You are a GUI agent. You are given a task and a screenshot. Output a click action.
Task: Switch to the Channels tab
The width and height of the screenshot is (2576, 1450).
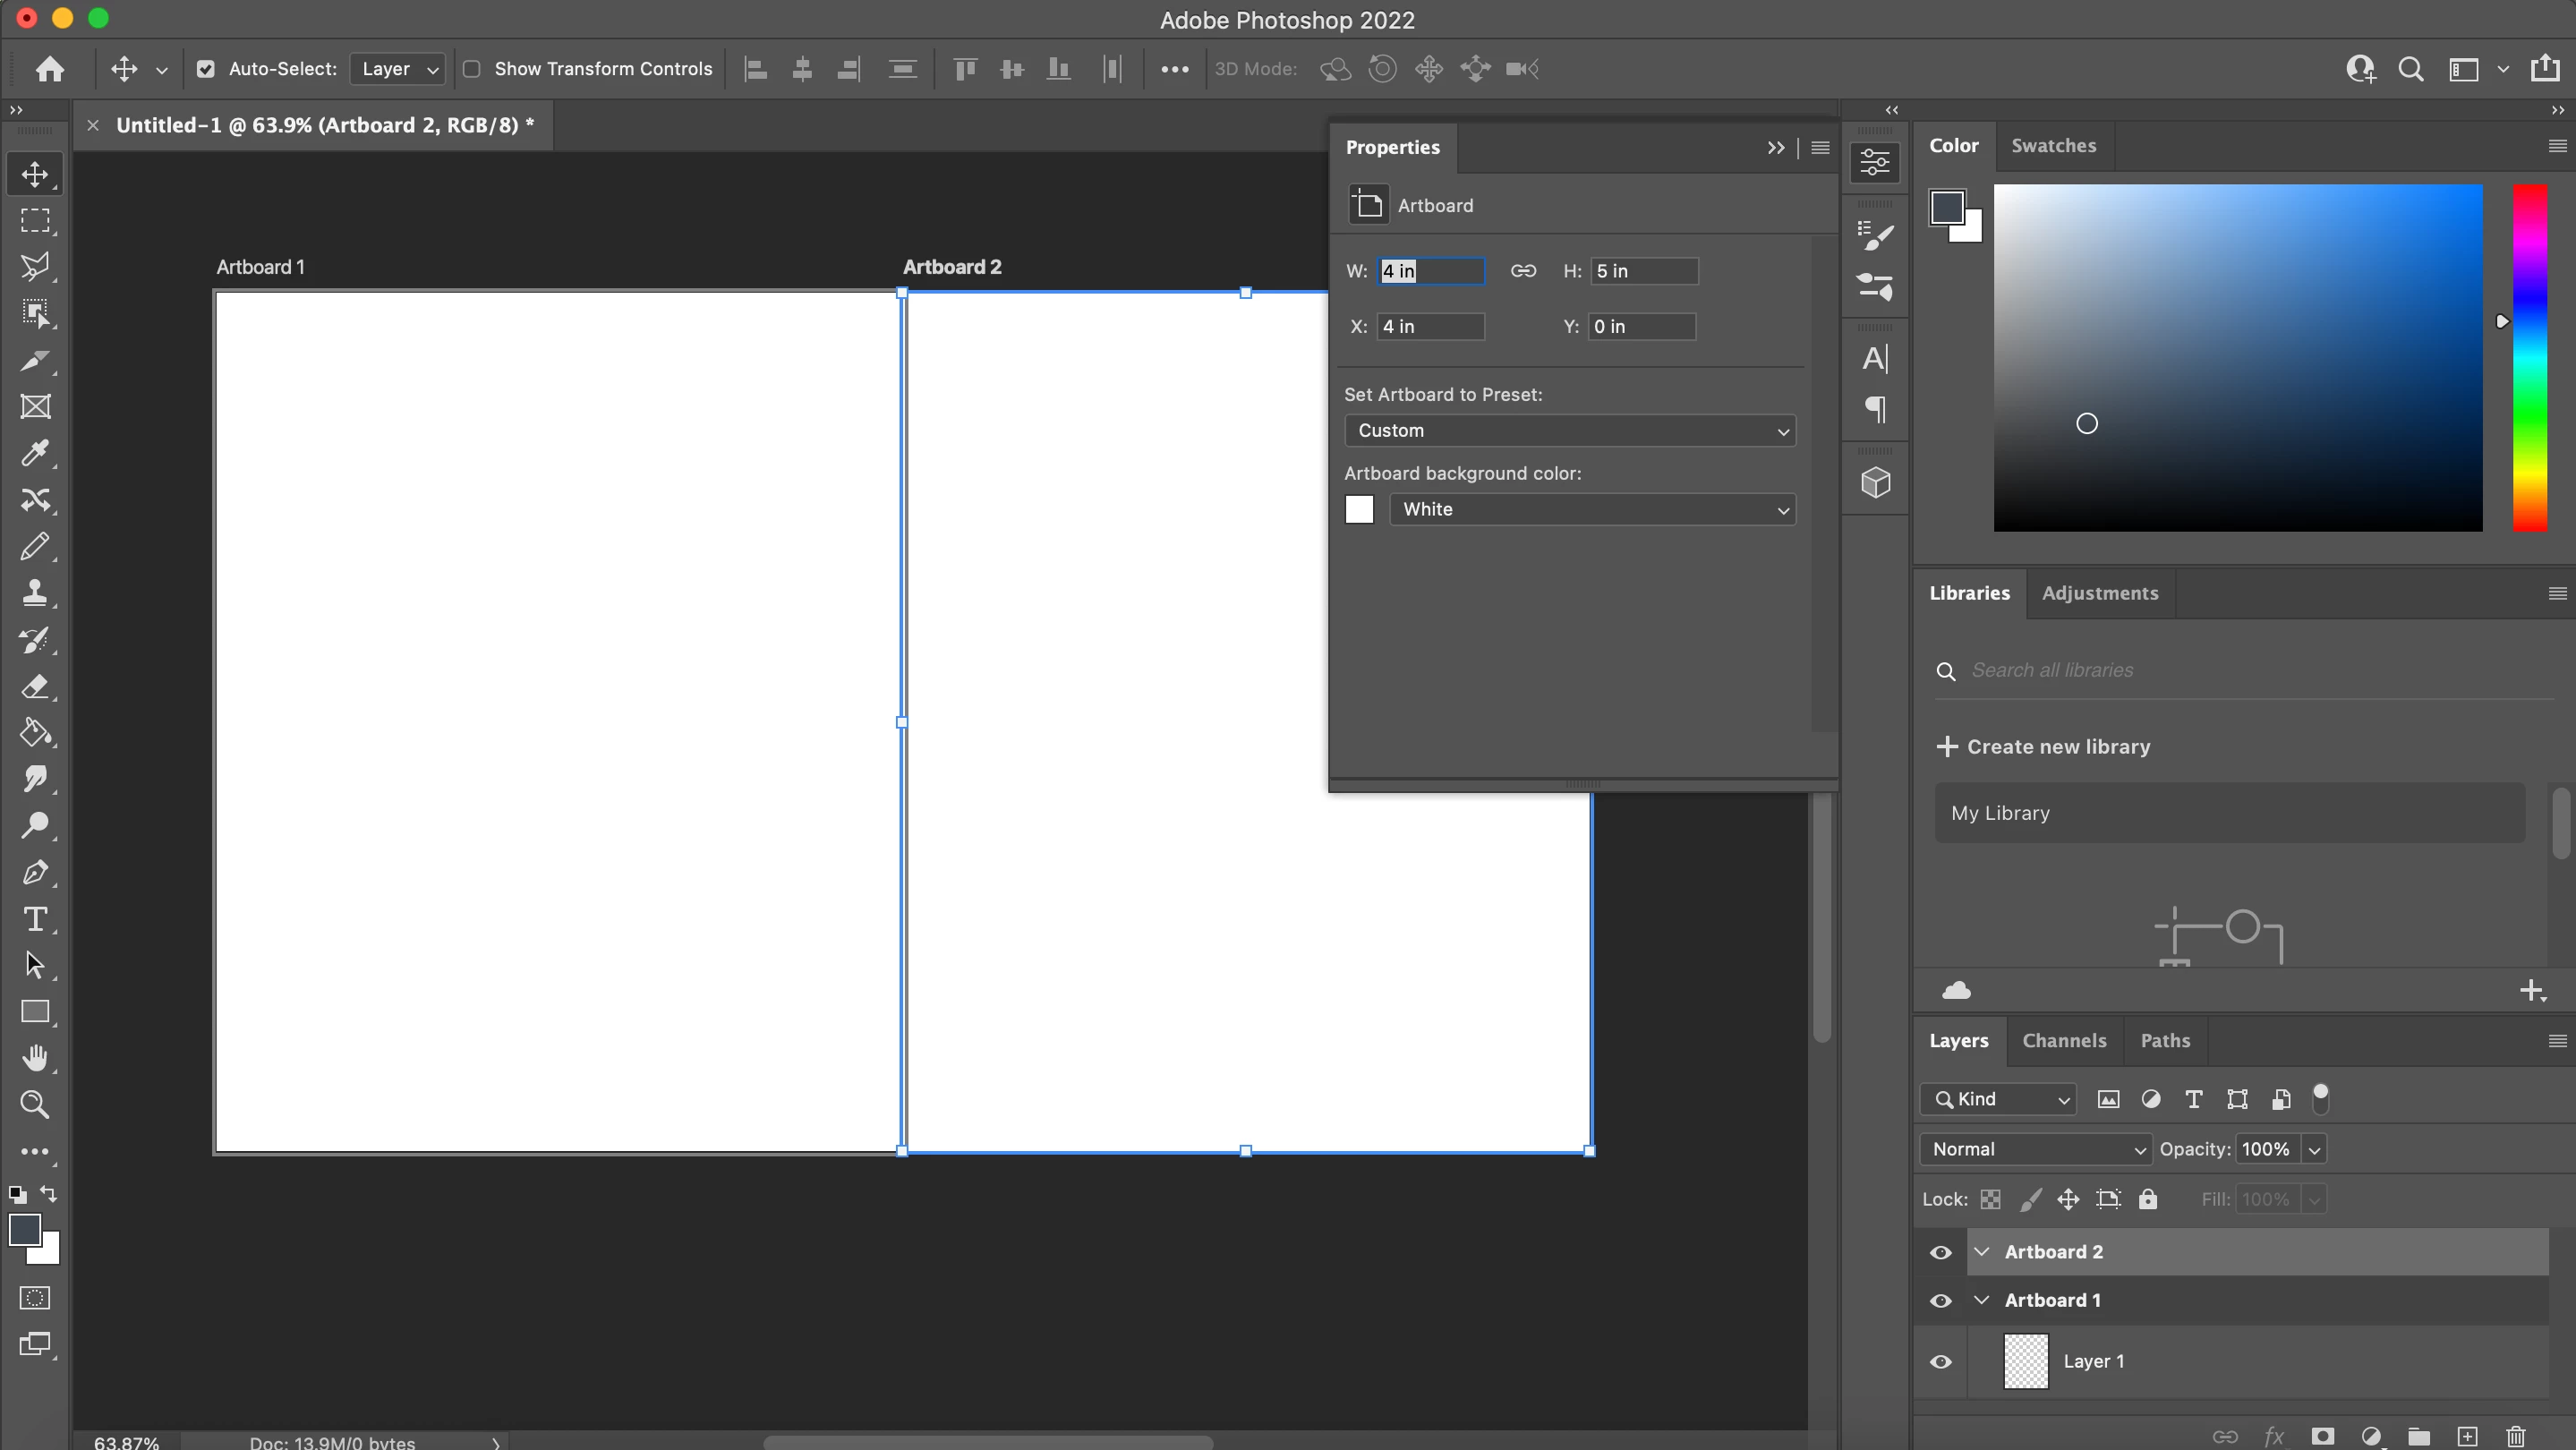coord(2064,1041)
